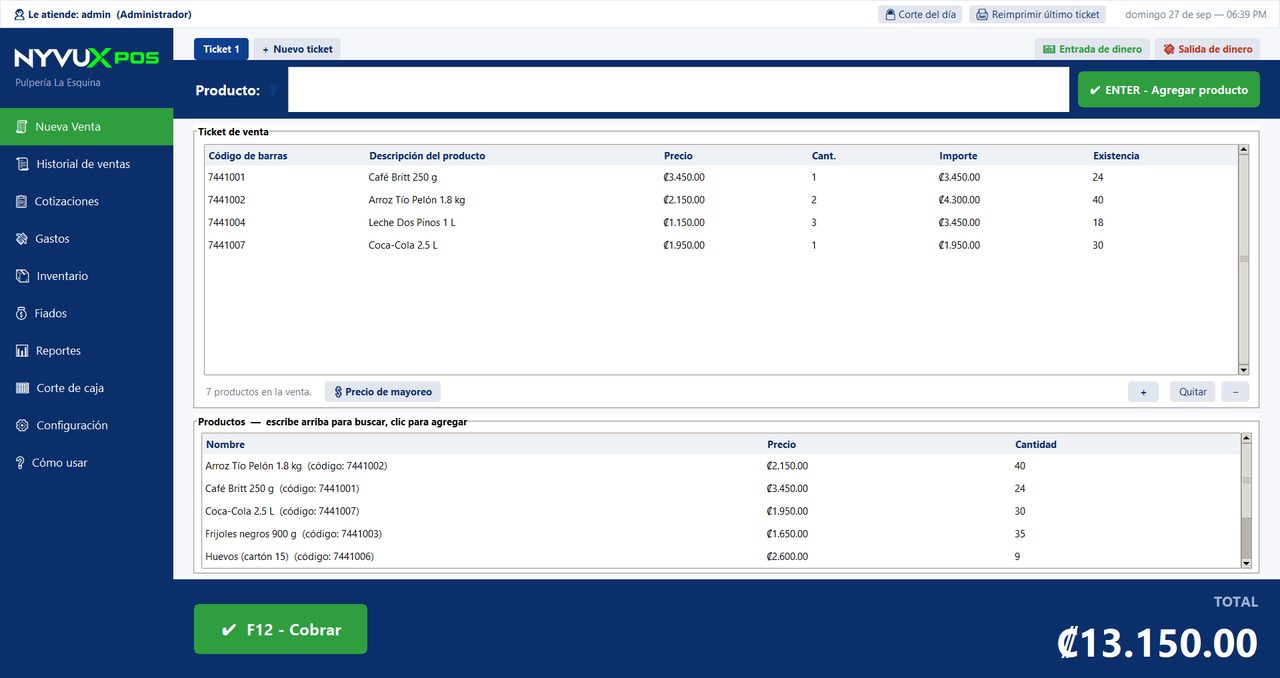
Task: Focus the Producto search field
Action: pyautogui.click(x=679, y=90)
